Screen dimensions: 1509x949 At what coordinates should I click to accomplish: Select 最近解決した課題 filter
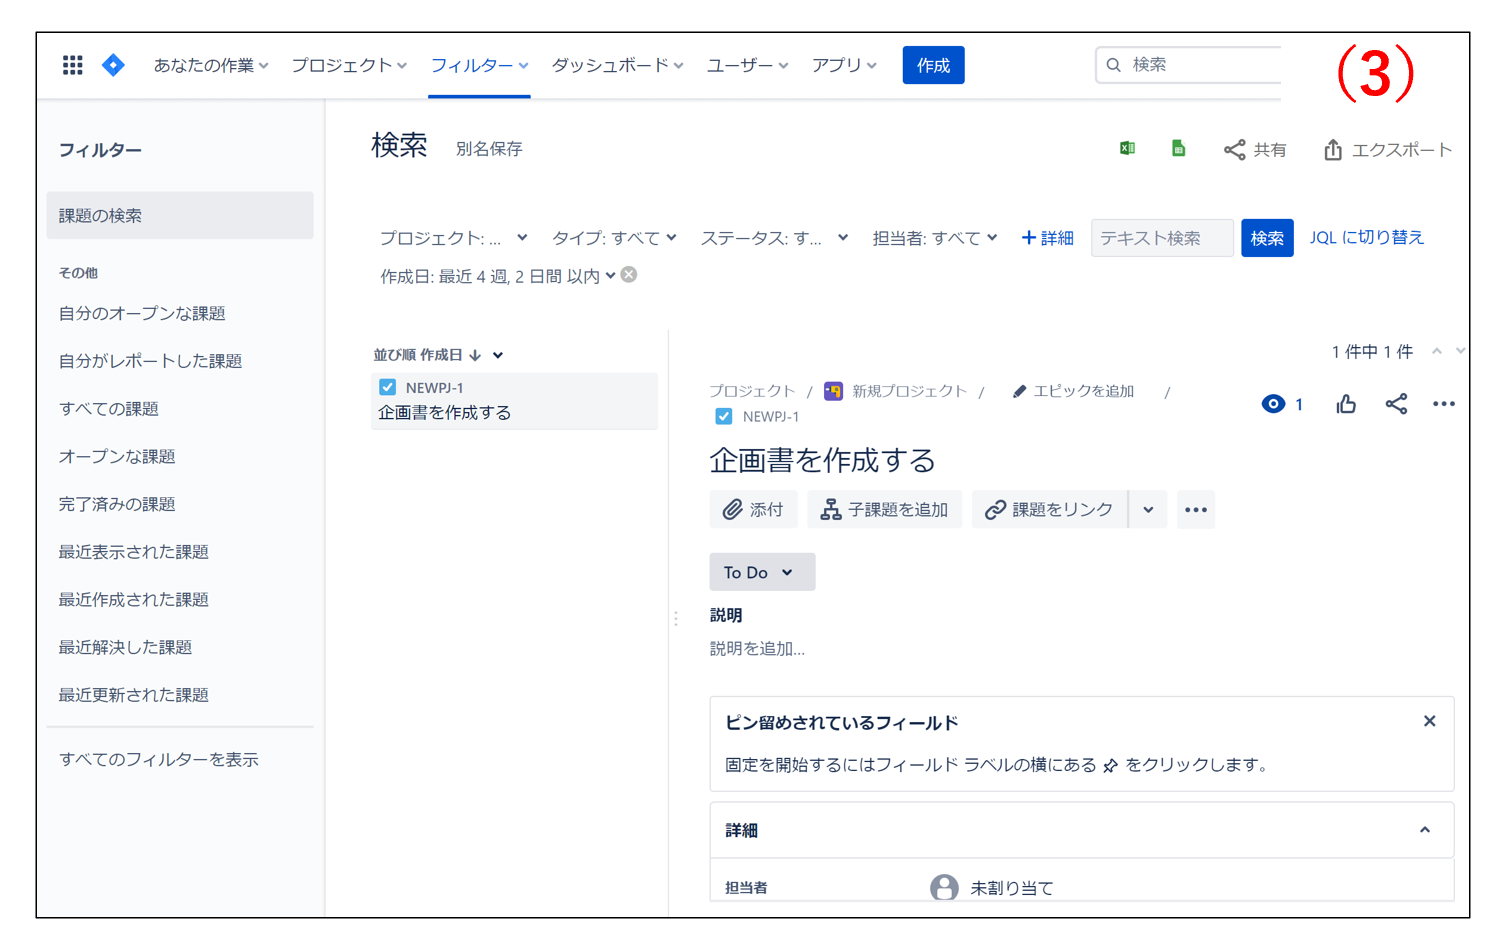coord(125,647)
